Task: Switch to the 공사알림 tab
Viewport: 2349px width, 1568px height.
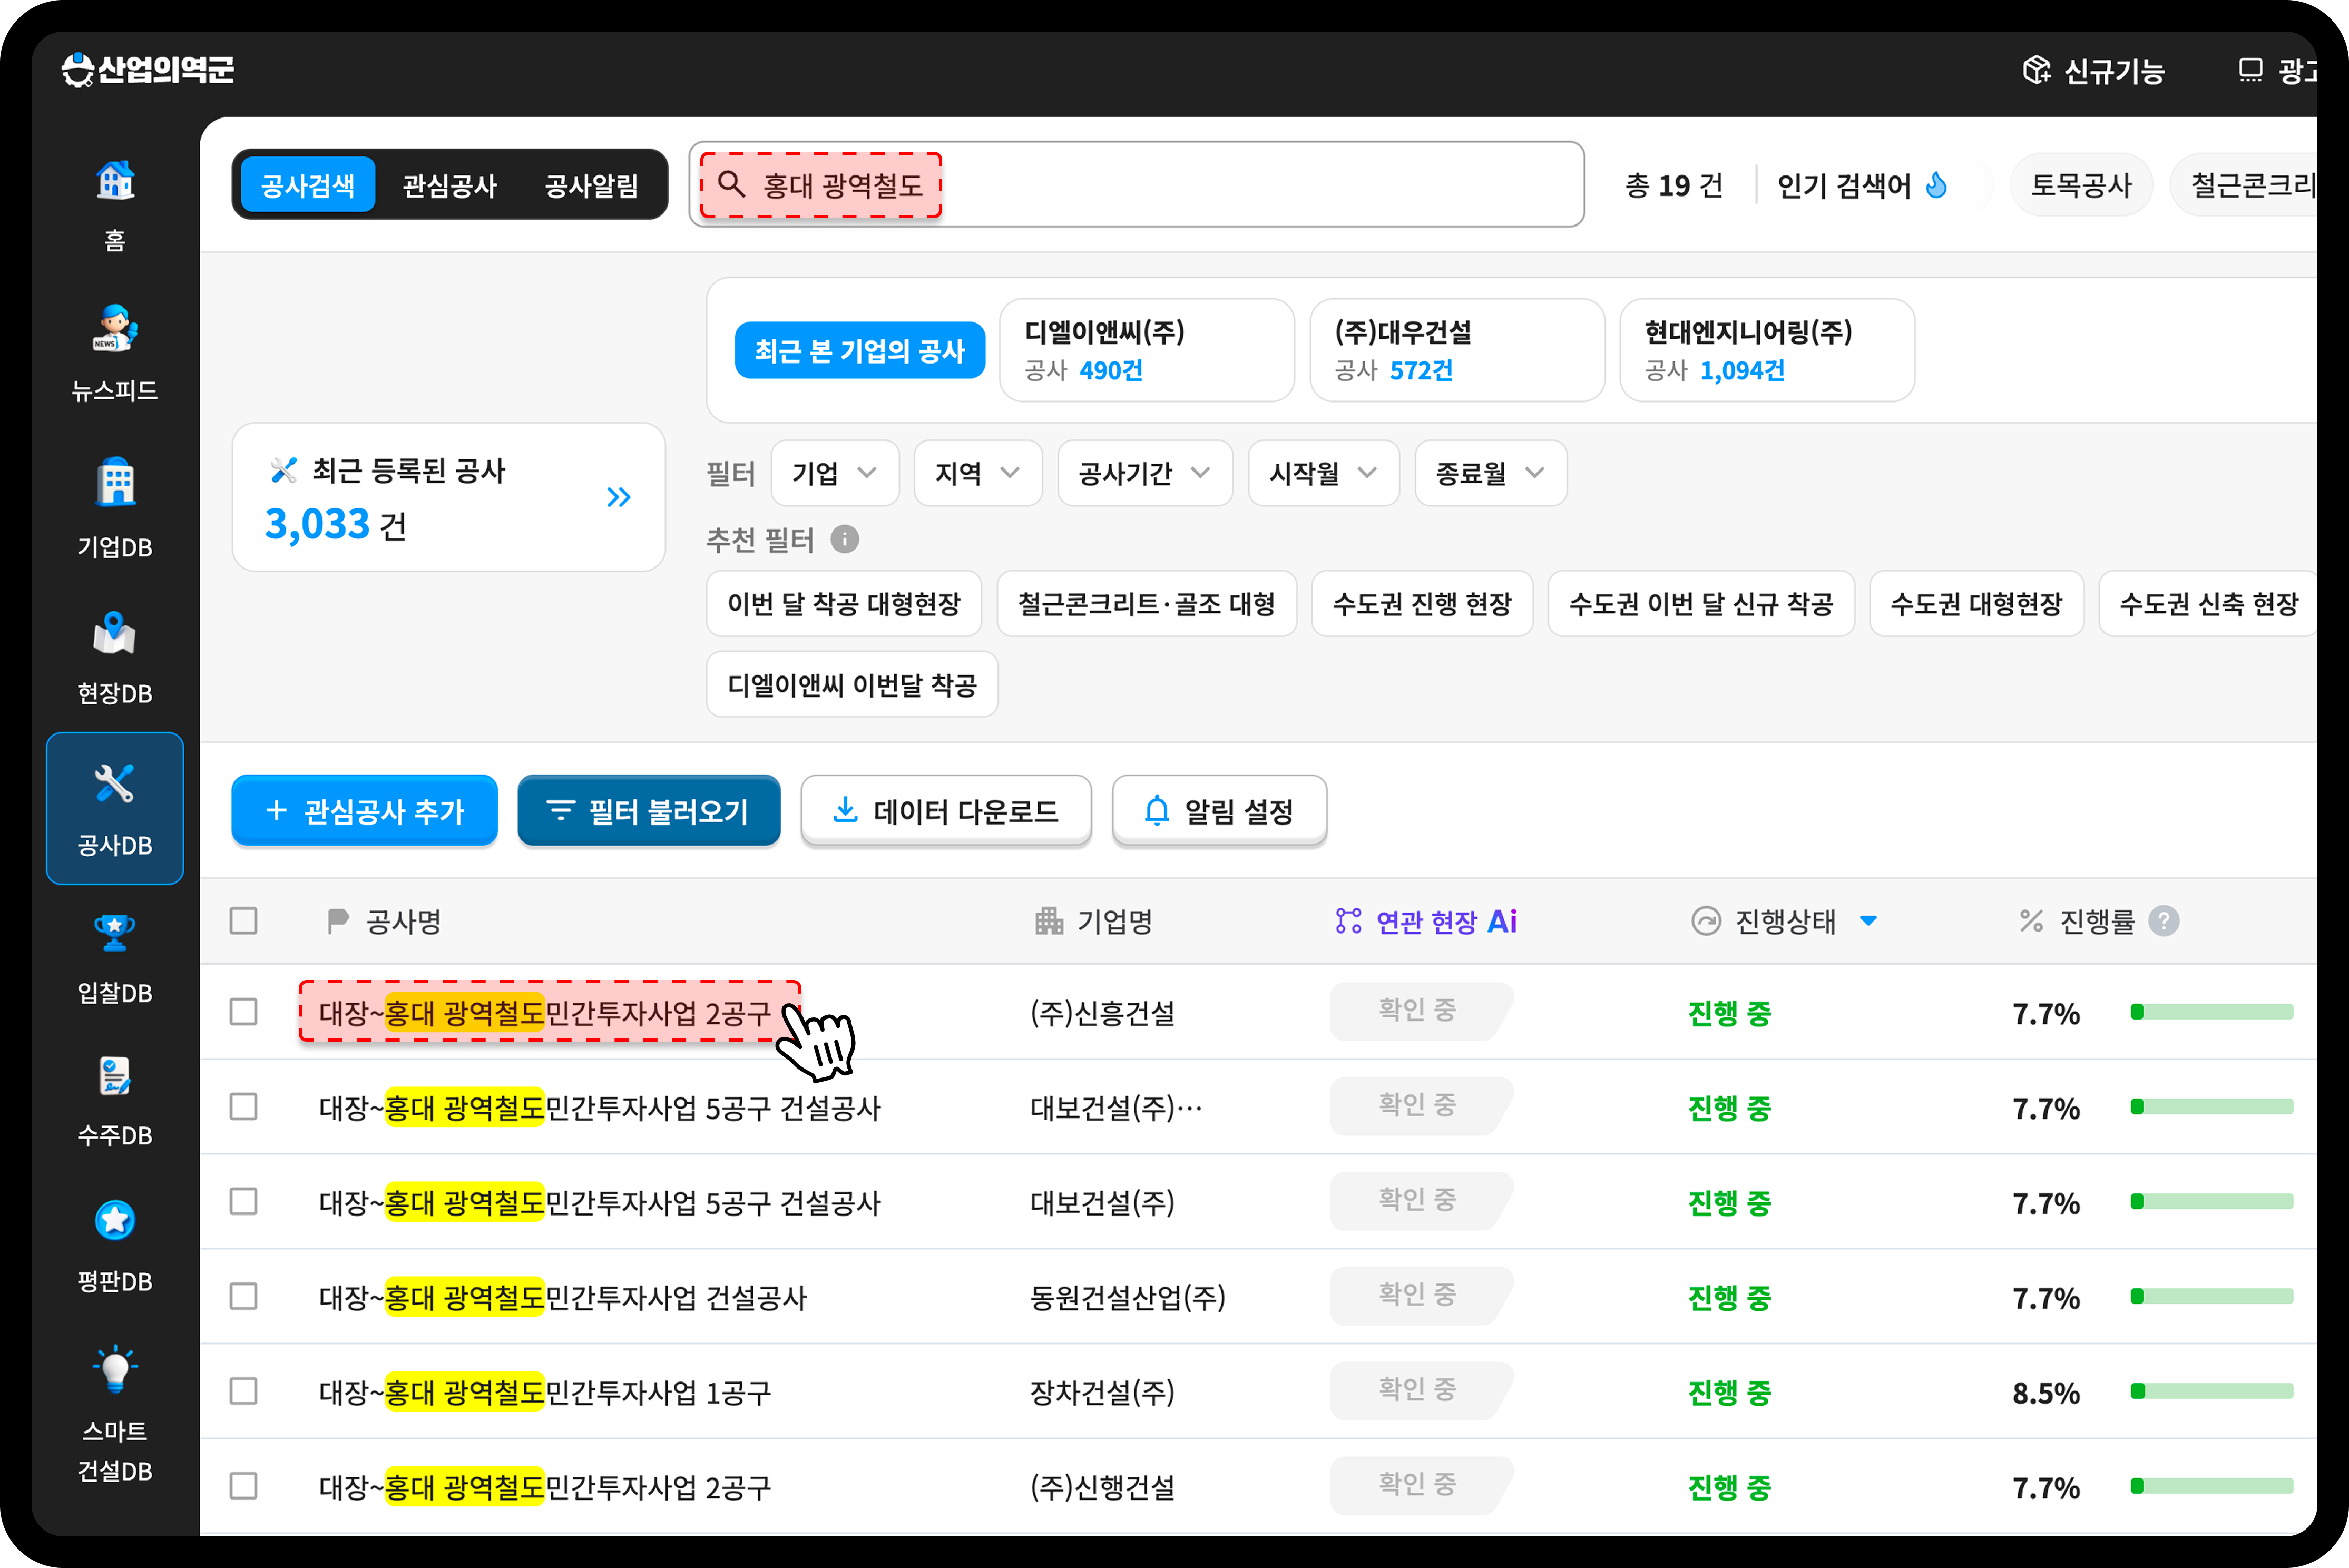Action: [592, 185]
